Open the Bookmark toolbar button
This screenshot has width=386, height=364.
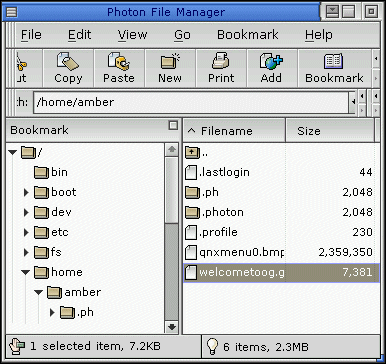point(334,68)
